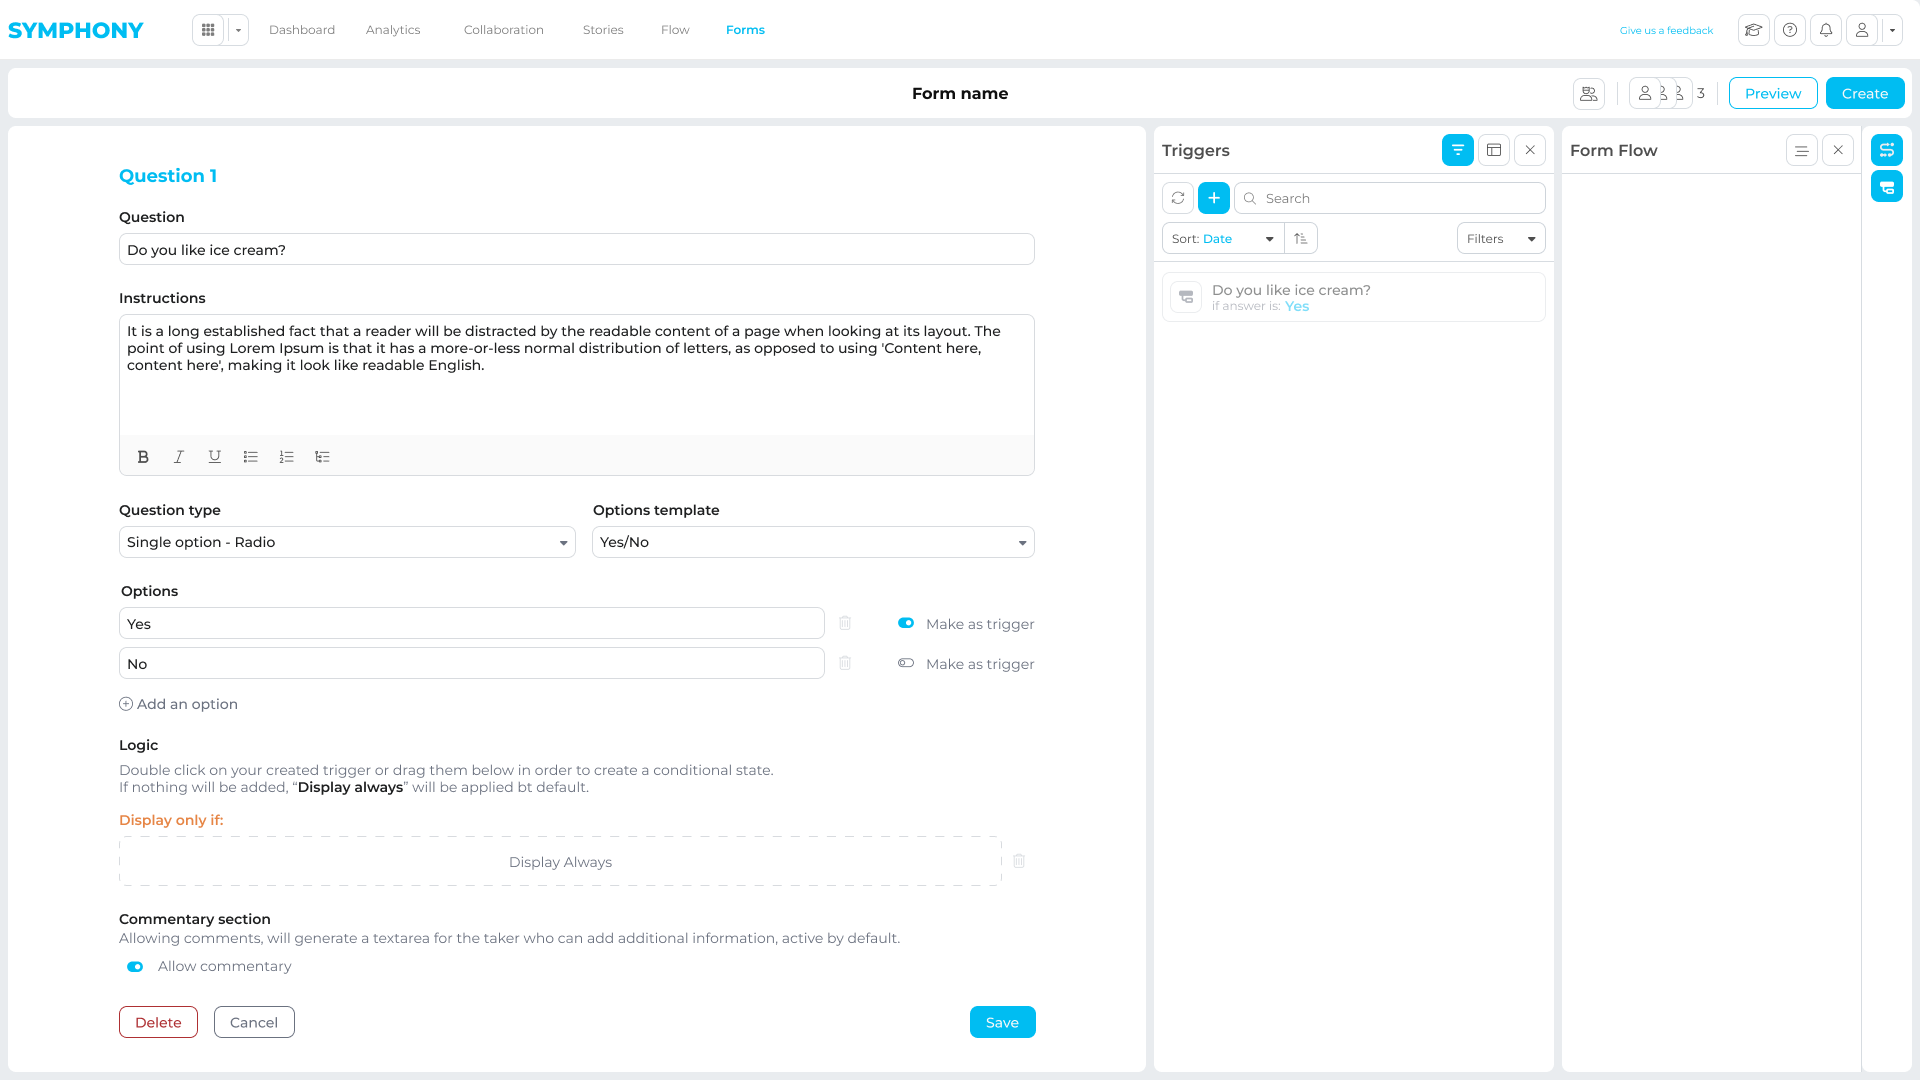Turn off Allow commentary toggle

135,966
